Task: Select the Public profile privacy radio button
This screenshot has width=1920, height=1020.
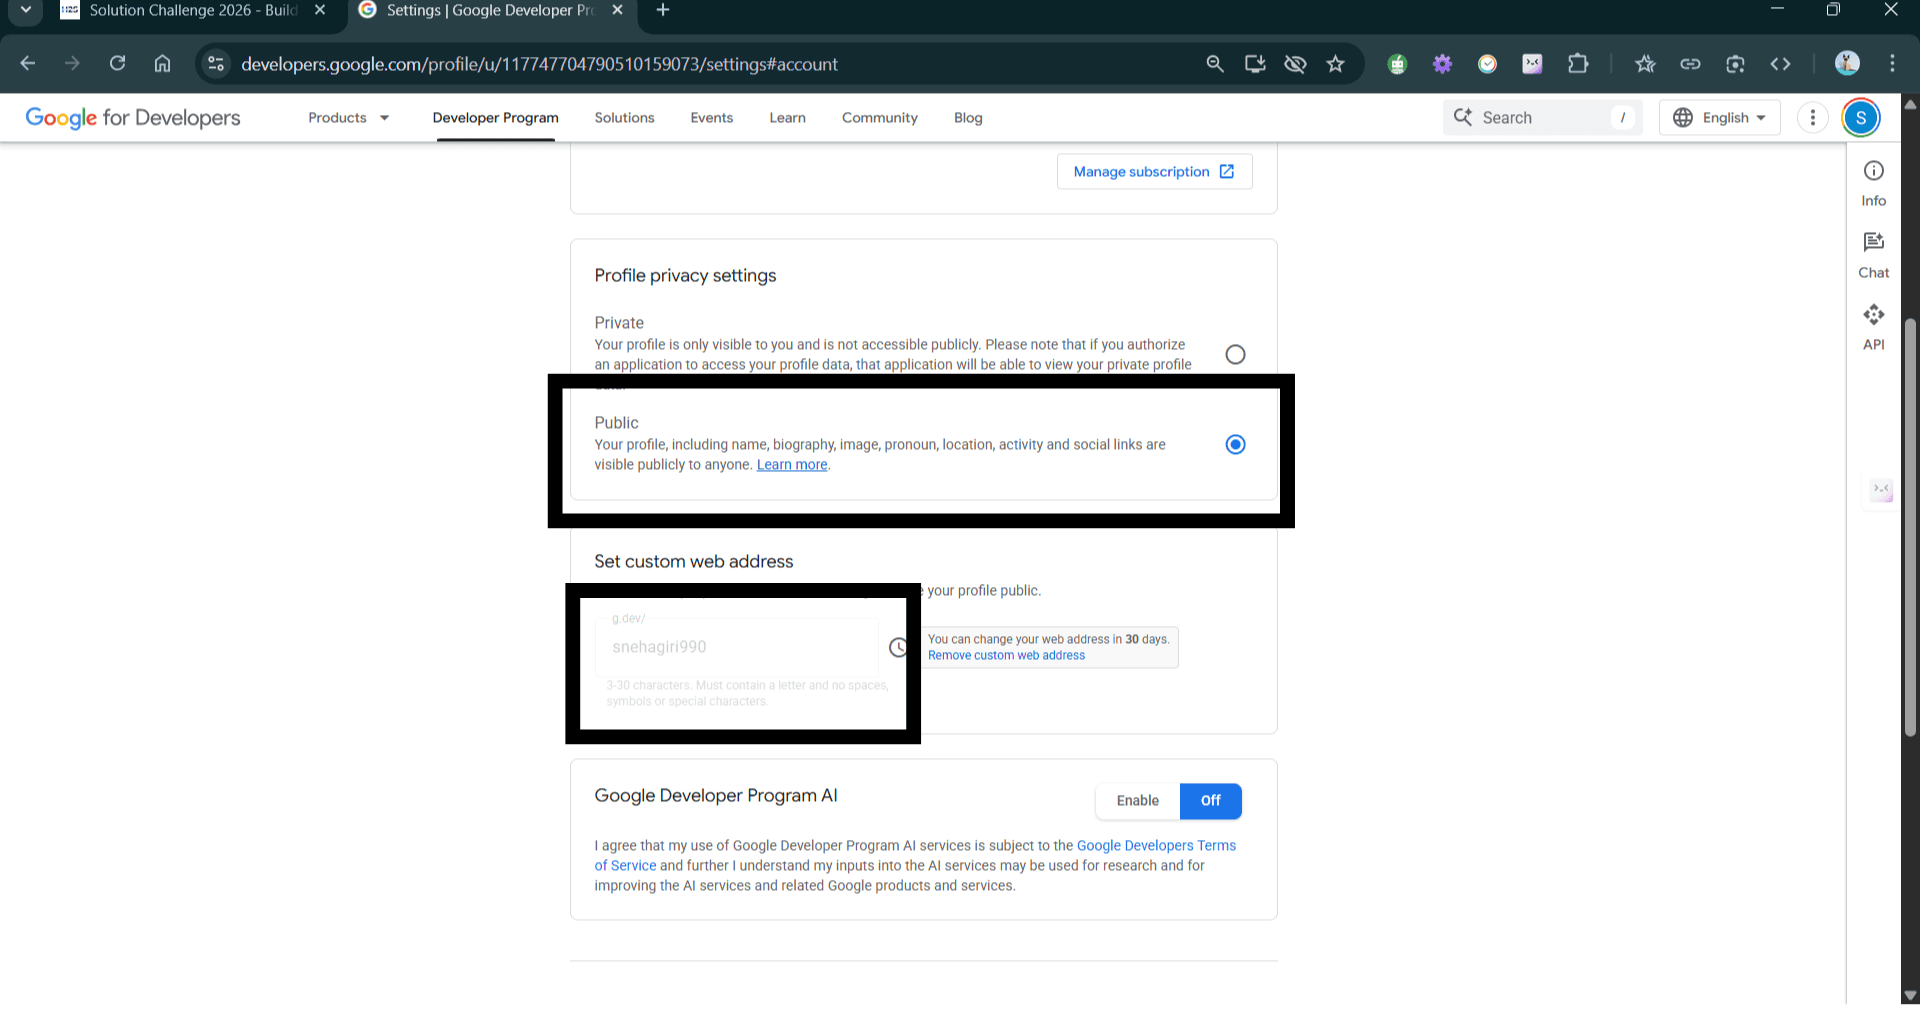Action: [1235, 444]
